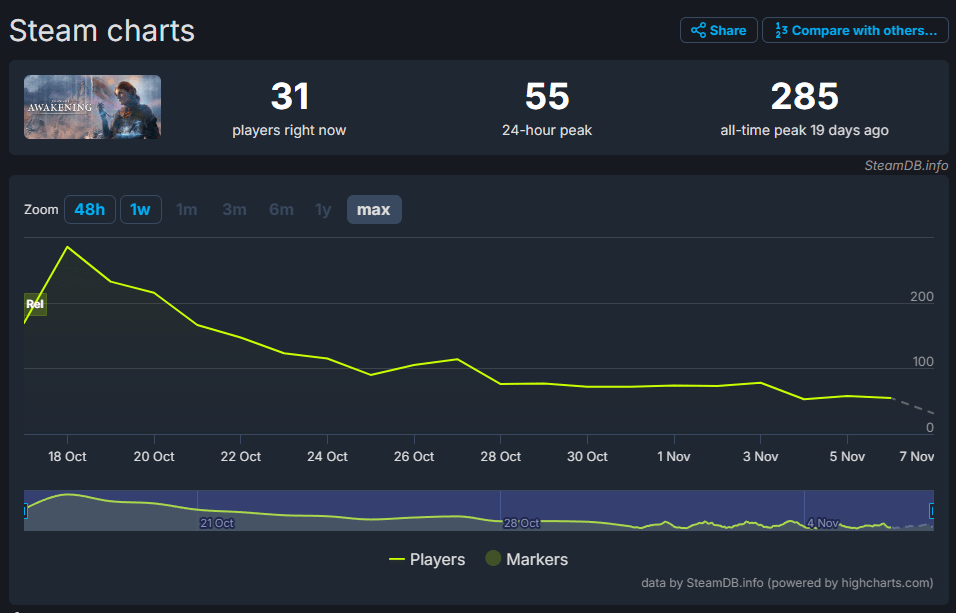Click the "players right now" label
956x613 pixels.
coord(289,131)
